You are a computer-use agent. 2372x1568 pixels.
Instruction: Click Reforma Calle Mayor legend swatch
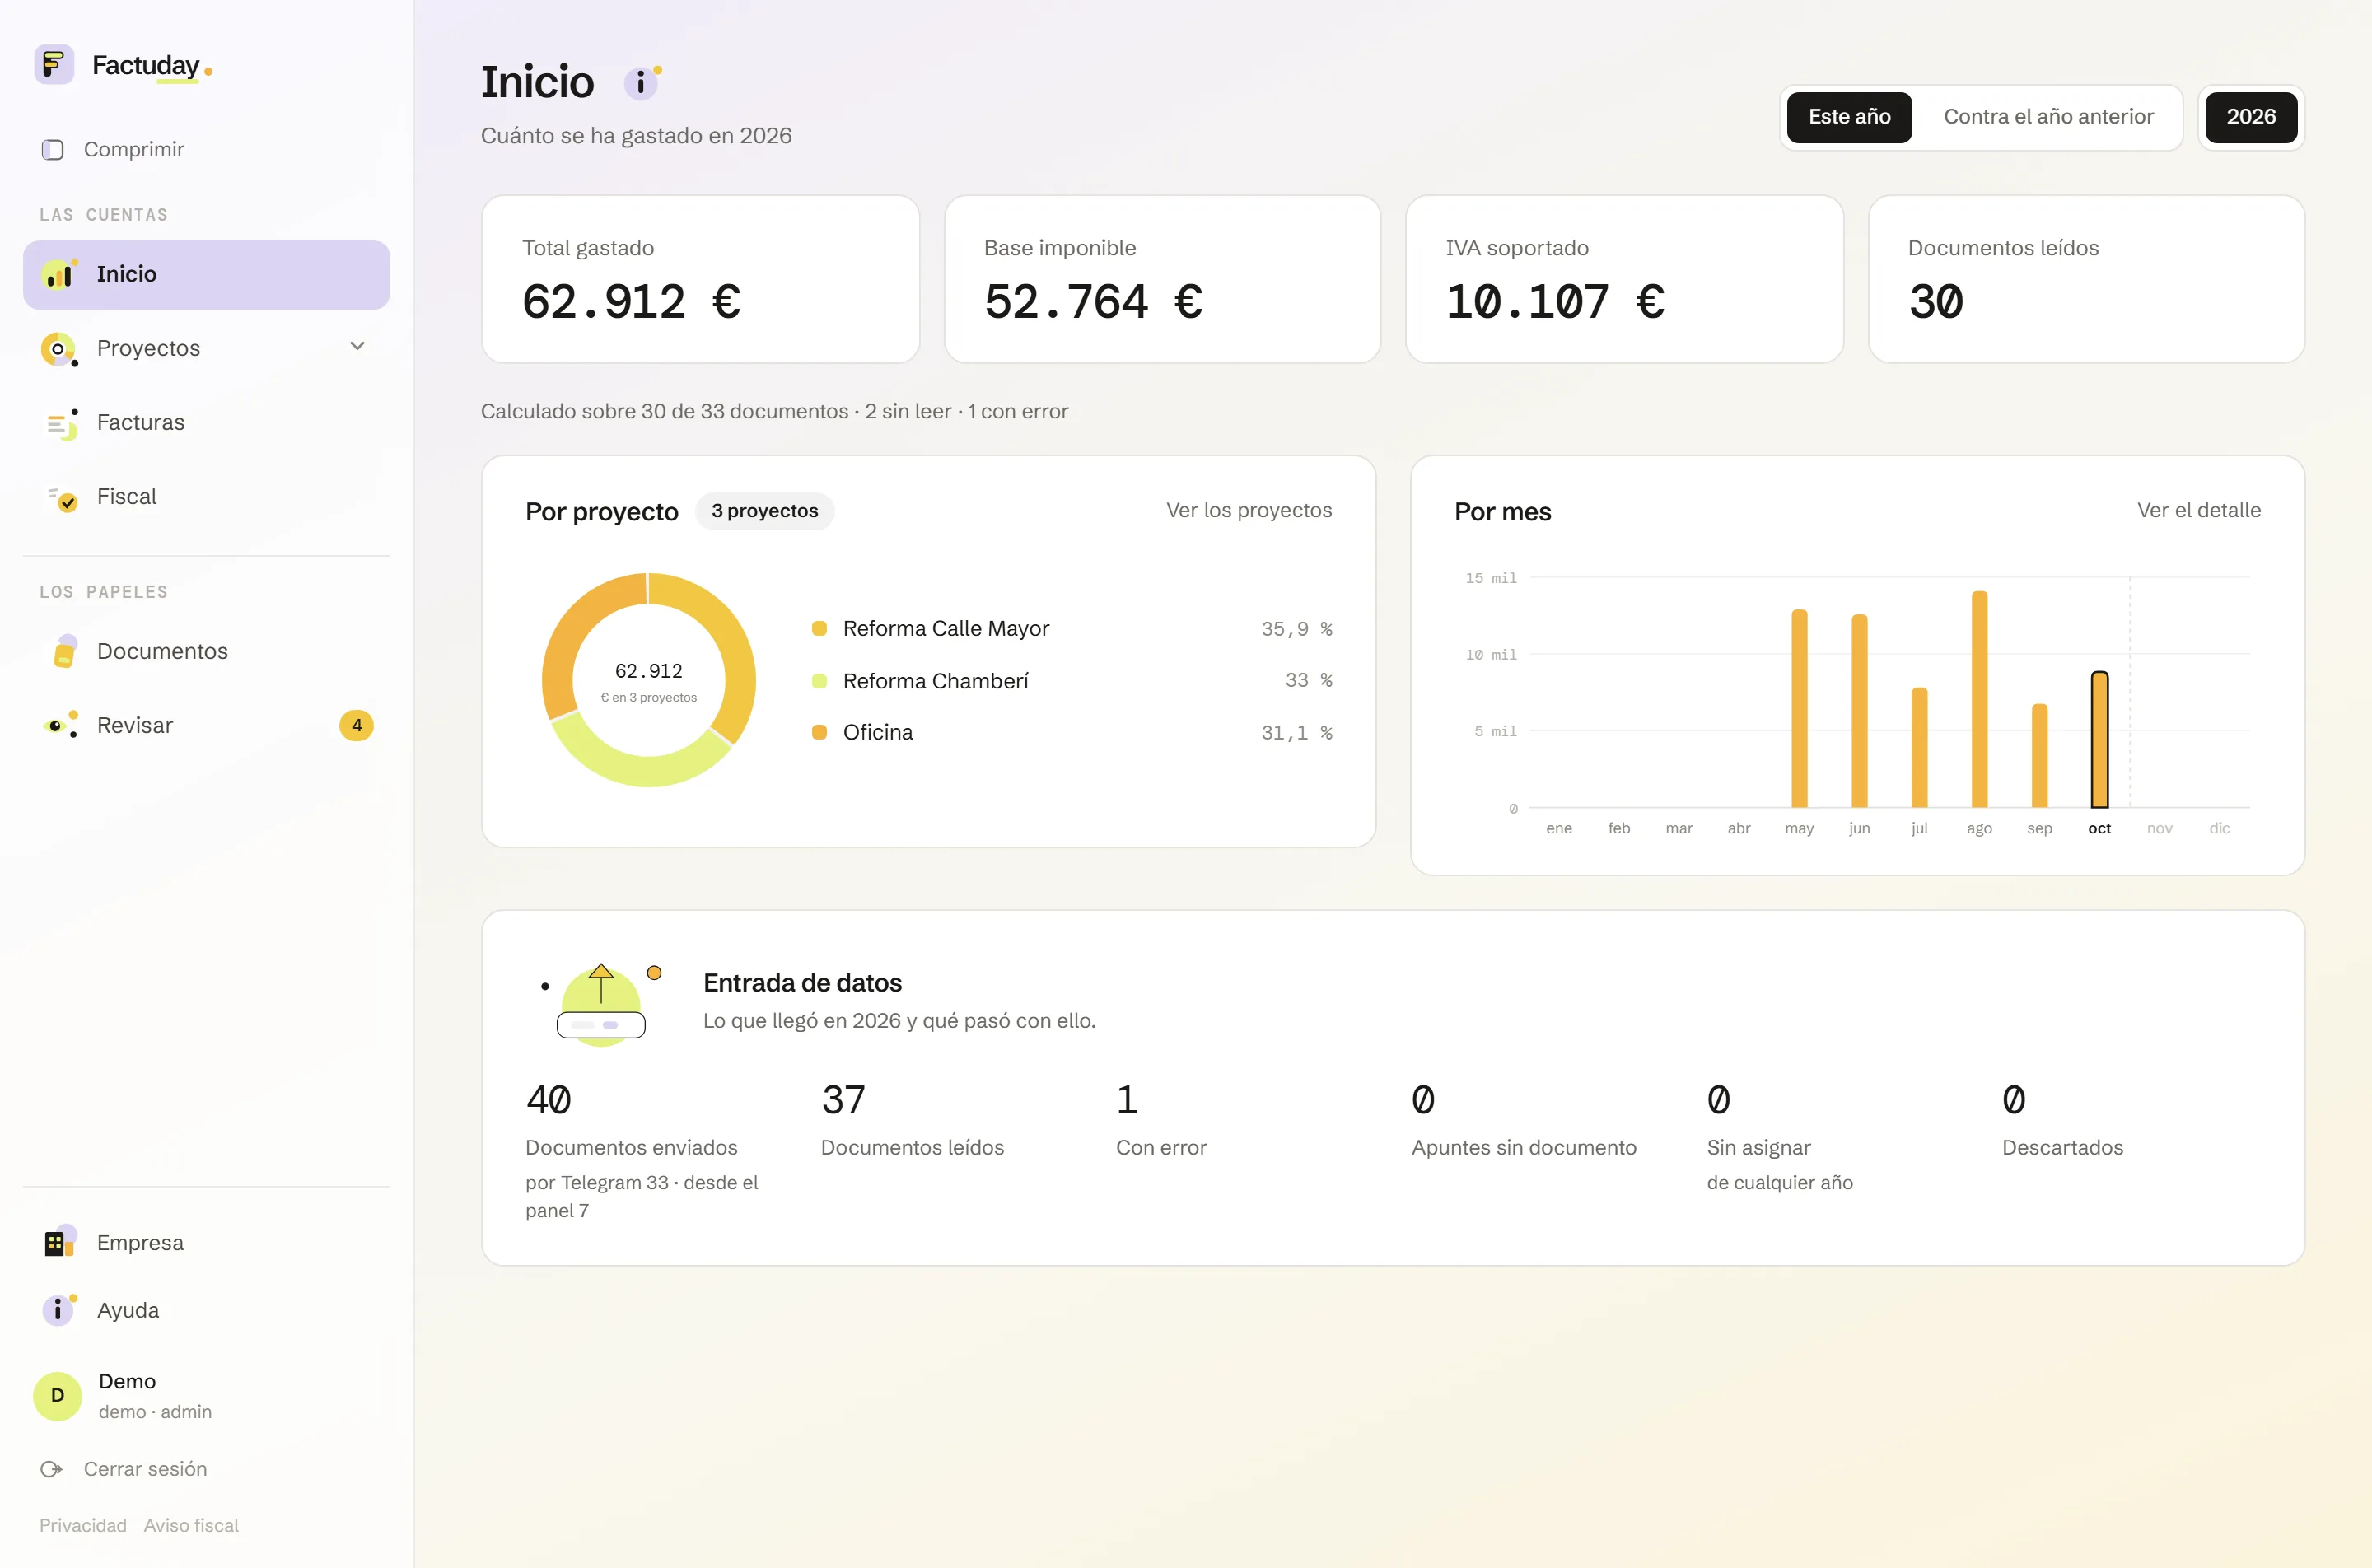[x=819, y=628]
